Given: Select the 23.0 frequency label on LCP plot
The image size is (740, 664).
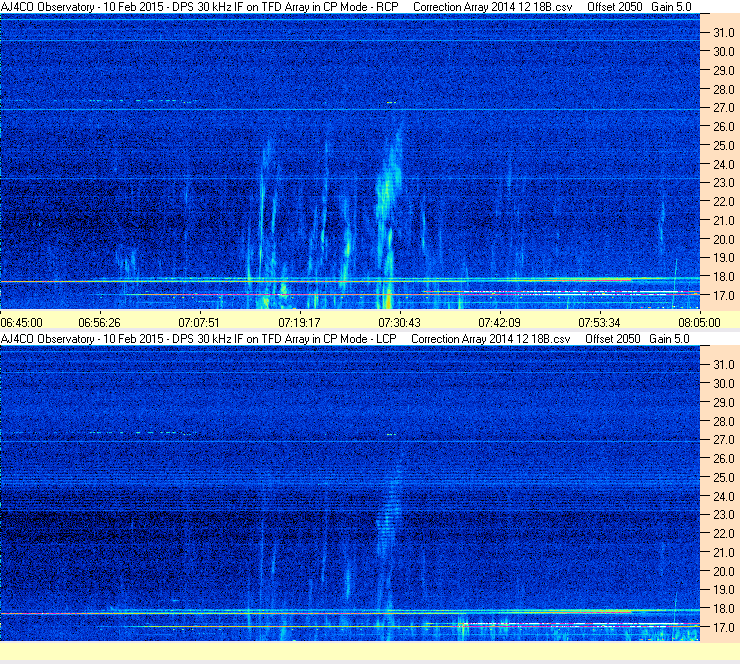Looking at the screenshot, I should tap(723, 514).
